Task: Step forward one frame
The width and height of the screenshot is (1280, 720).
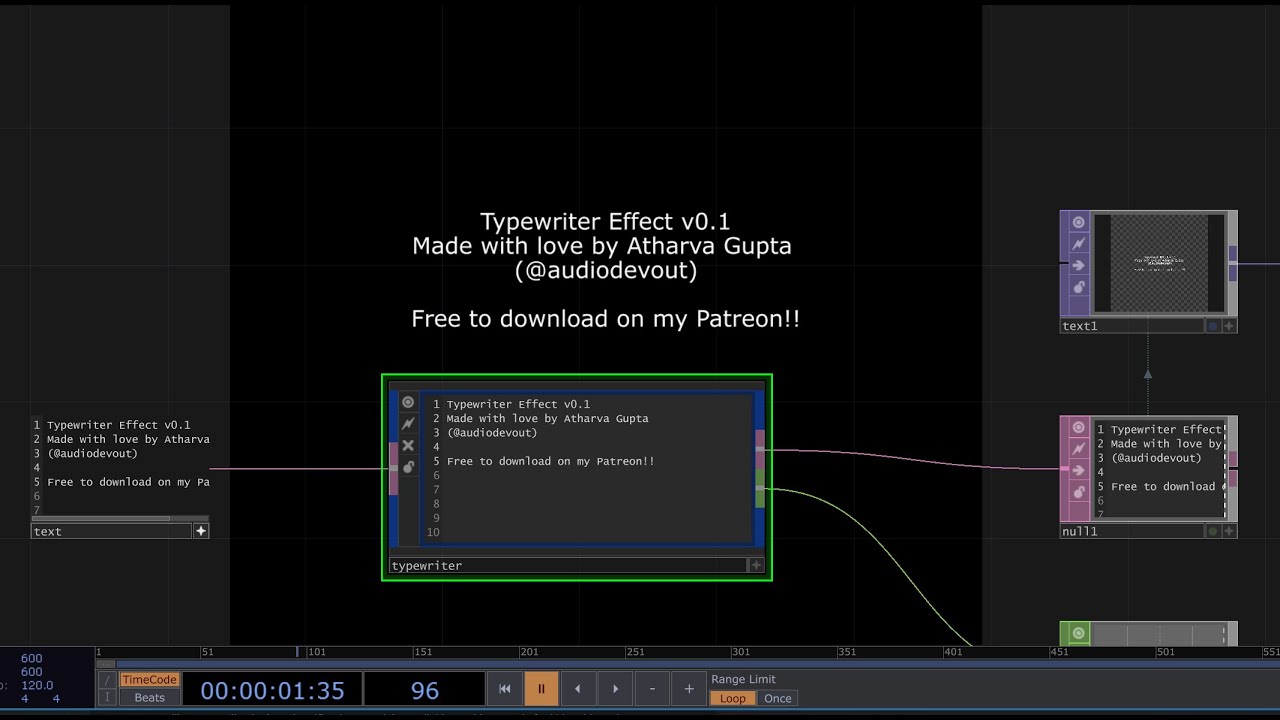Action: coord(615,688)
